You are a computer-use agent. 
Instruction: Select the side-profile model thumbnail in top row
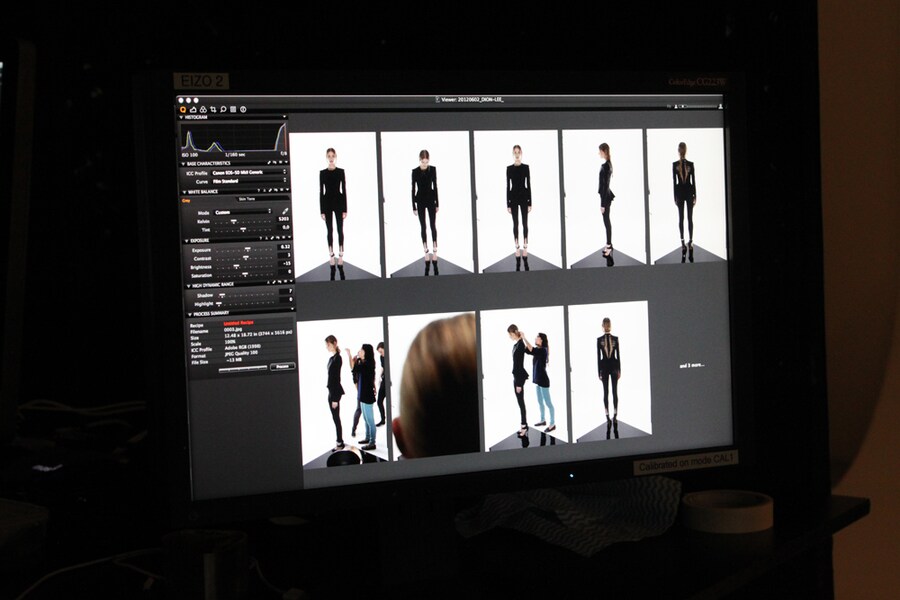pyautogui.click(x=604, y=199)
